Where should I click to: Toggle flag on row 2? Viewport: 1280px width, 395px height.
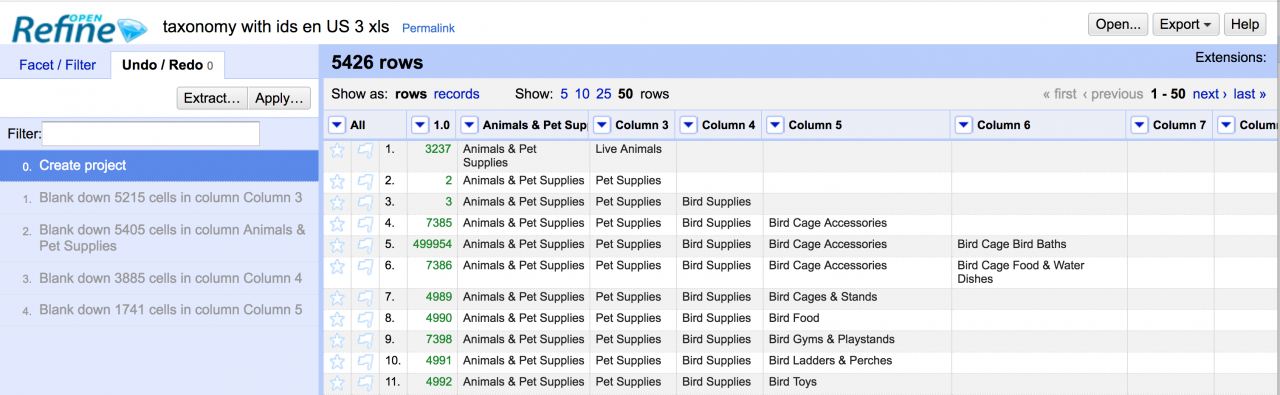(365, 181)
